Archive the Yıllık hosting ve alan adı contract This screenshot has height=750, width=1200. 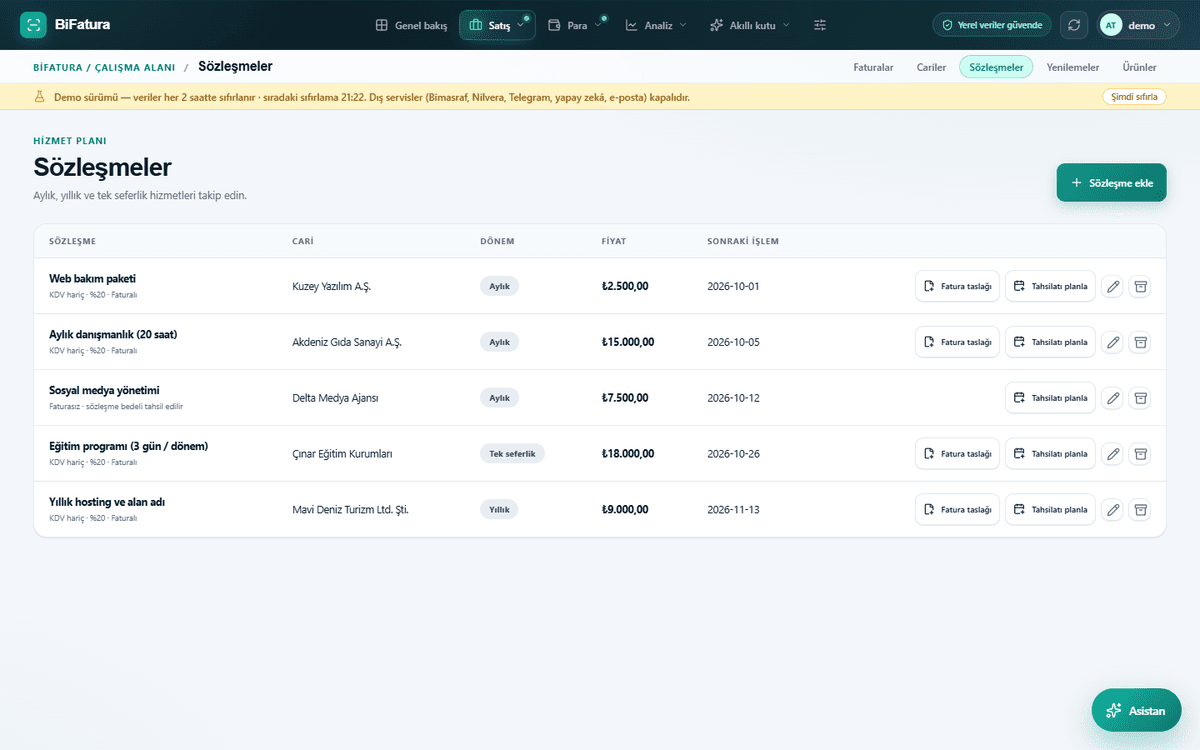[1140, 510]
